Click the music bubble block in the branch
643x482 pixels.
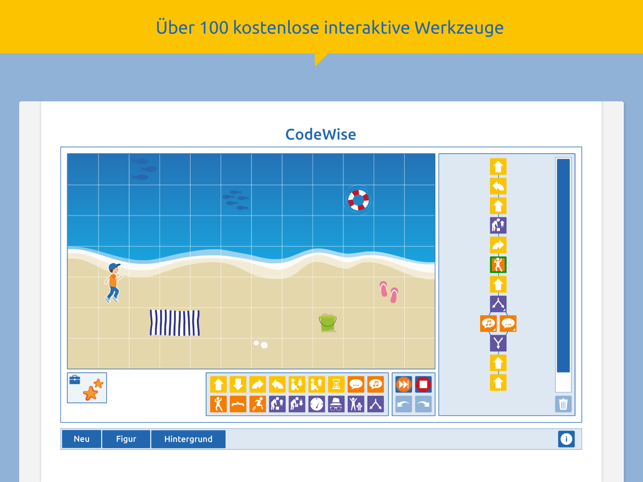coord(488,324)
